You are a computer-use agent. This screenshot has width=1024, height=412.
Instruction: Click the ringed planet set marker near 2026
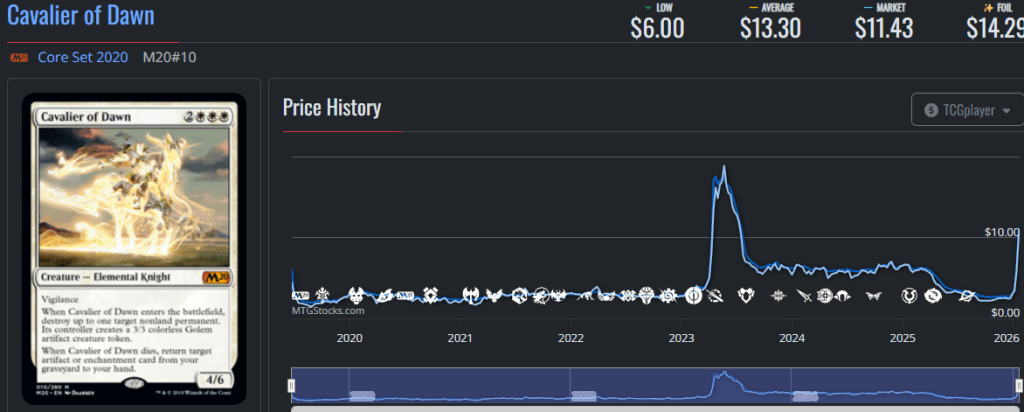click(x=965, y=296)
